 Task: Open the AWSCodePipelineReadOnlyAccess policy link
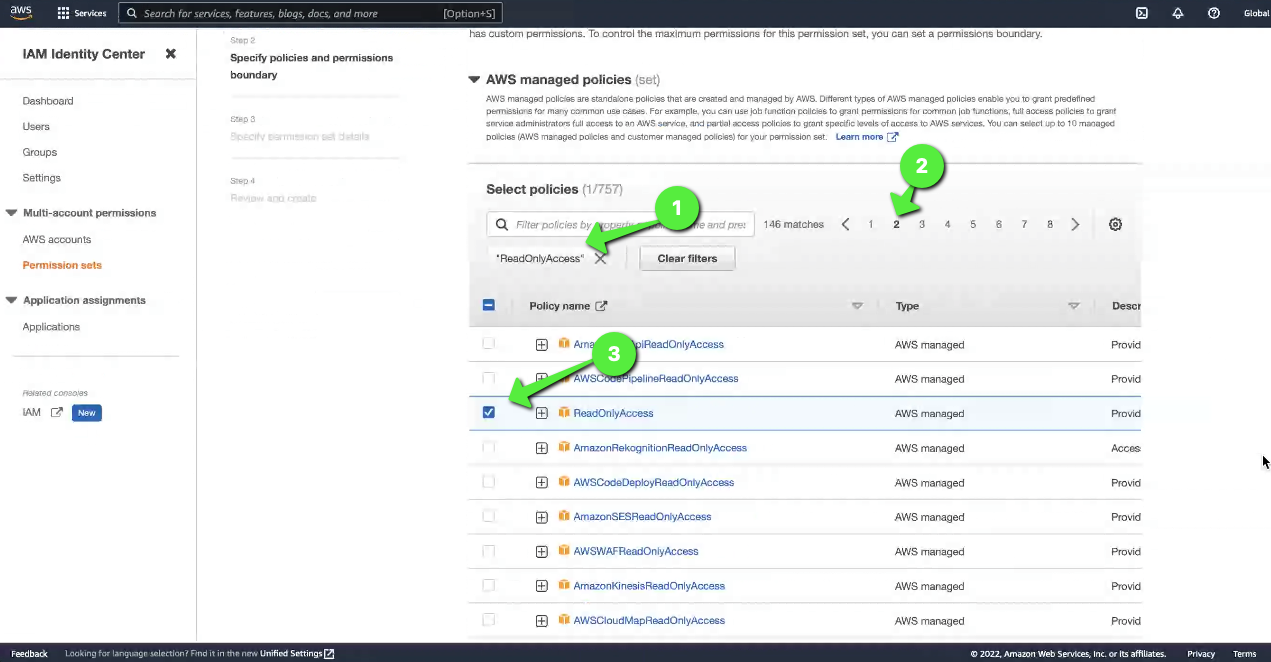[x=655, y=379]
